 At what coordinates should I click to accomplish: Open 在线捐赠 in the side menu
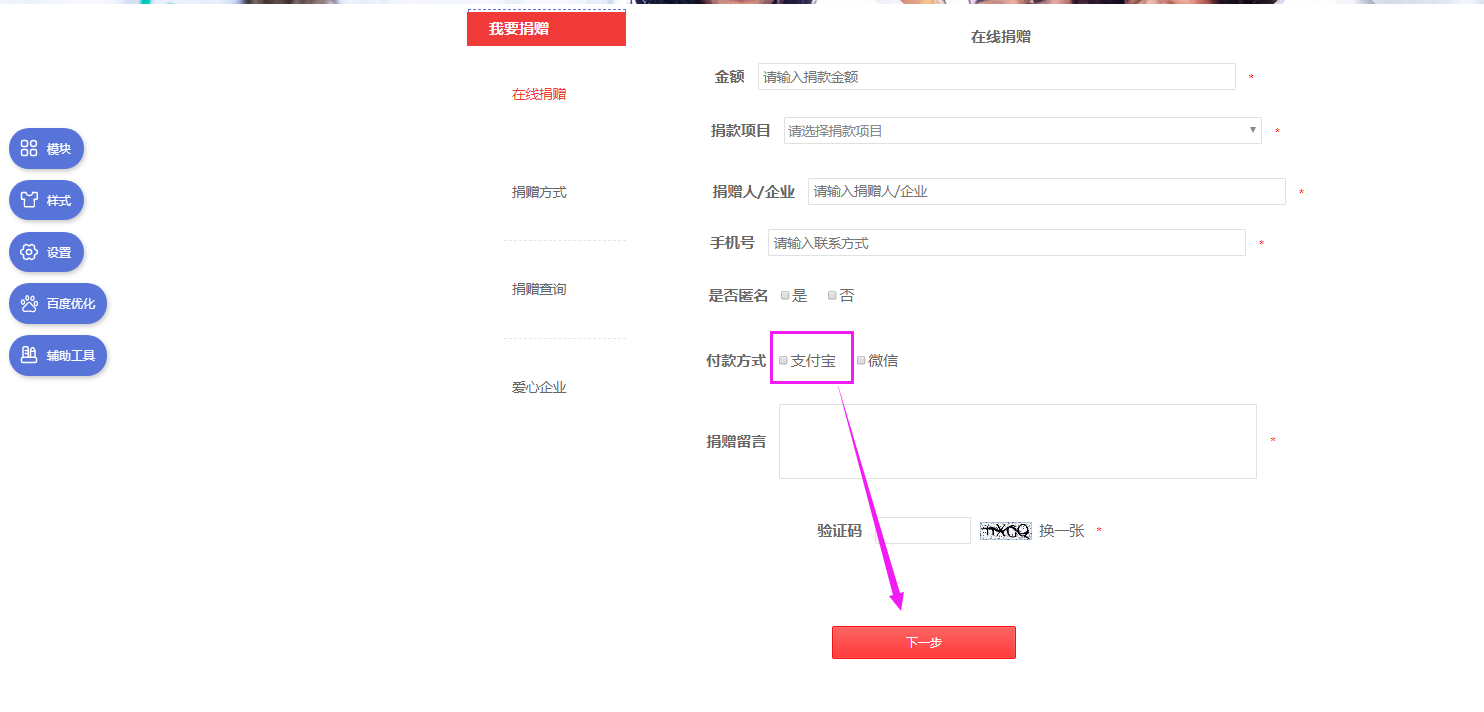click(539, 94)
